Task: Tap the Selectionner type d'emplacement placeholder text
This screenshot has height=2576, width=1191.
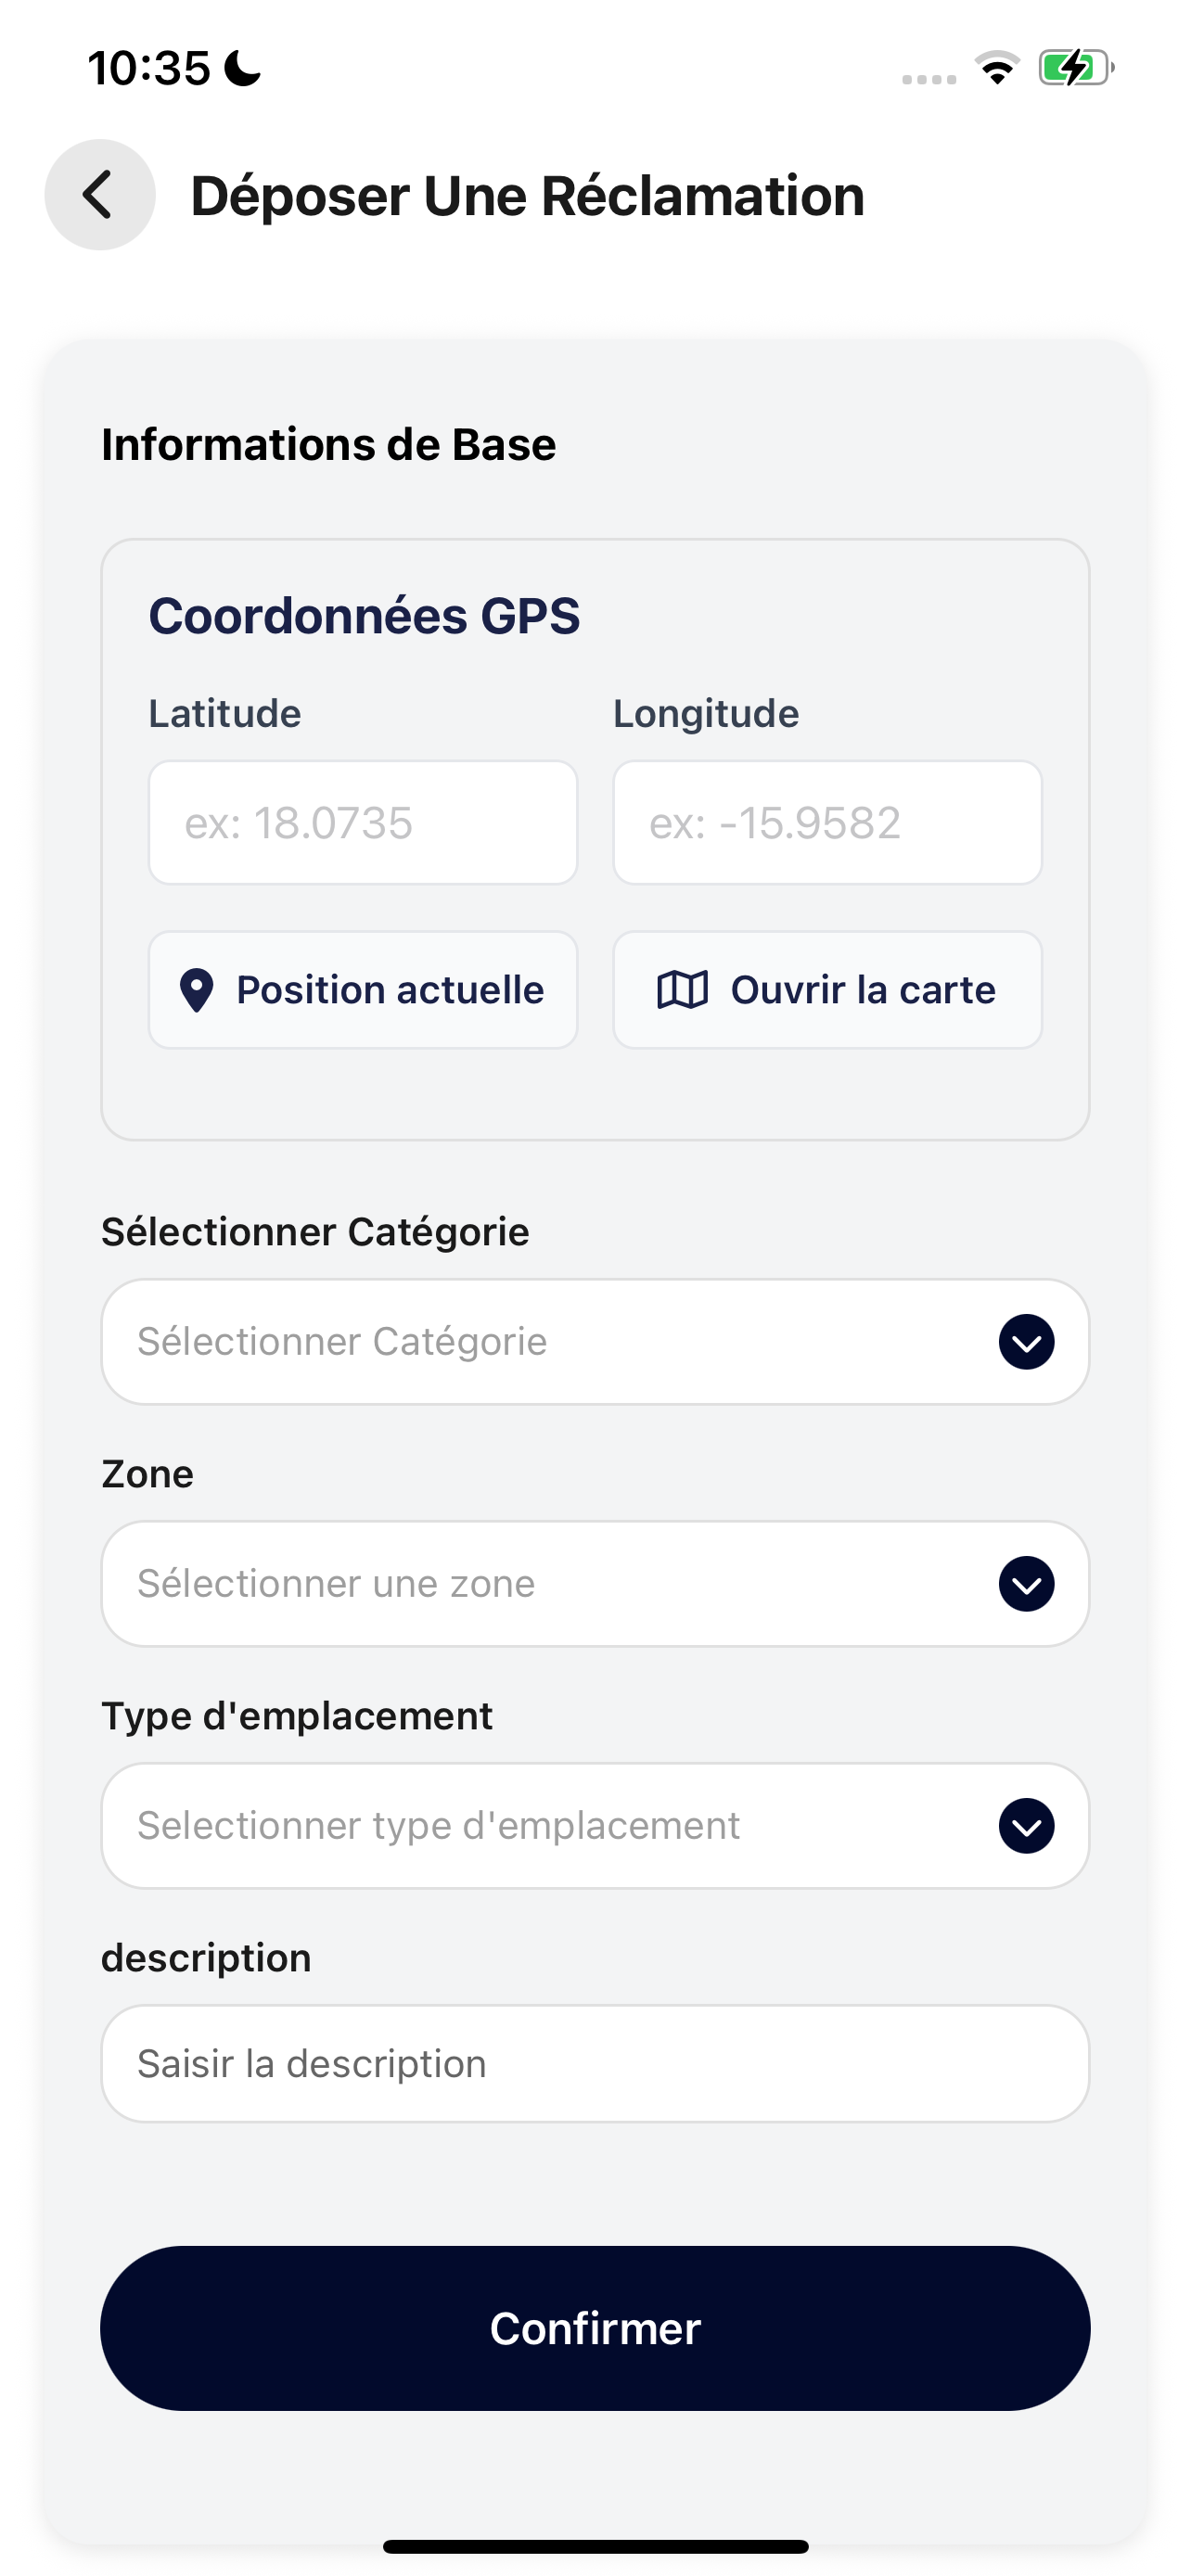Action: pyautogui.click(x=439, y=1826)
